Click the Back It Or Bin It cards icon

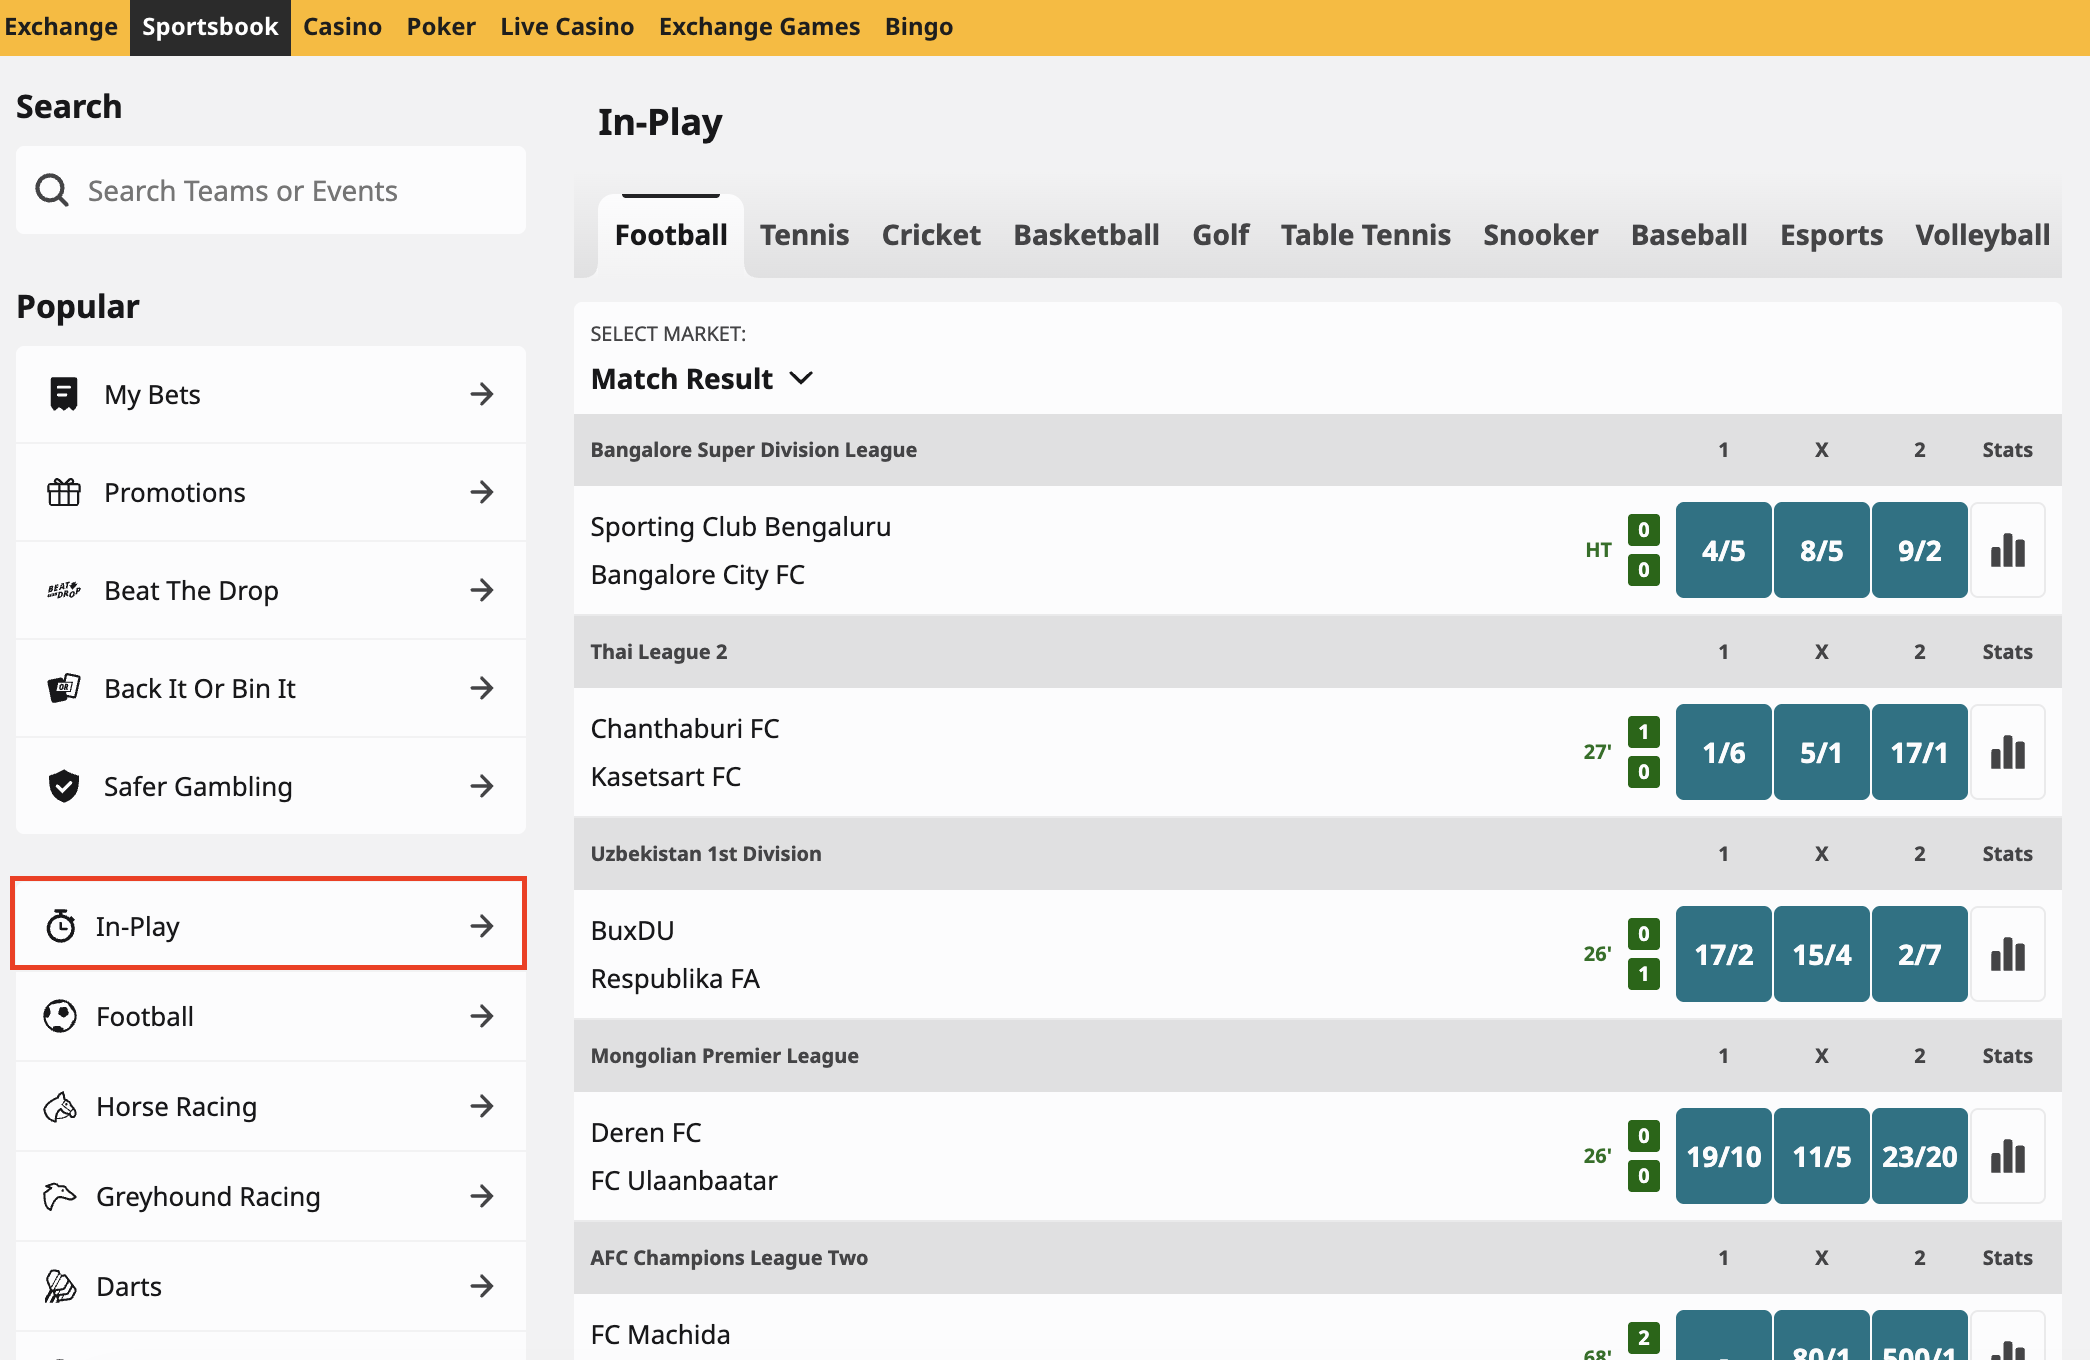pos(64,688)
